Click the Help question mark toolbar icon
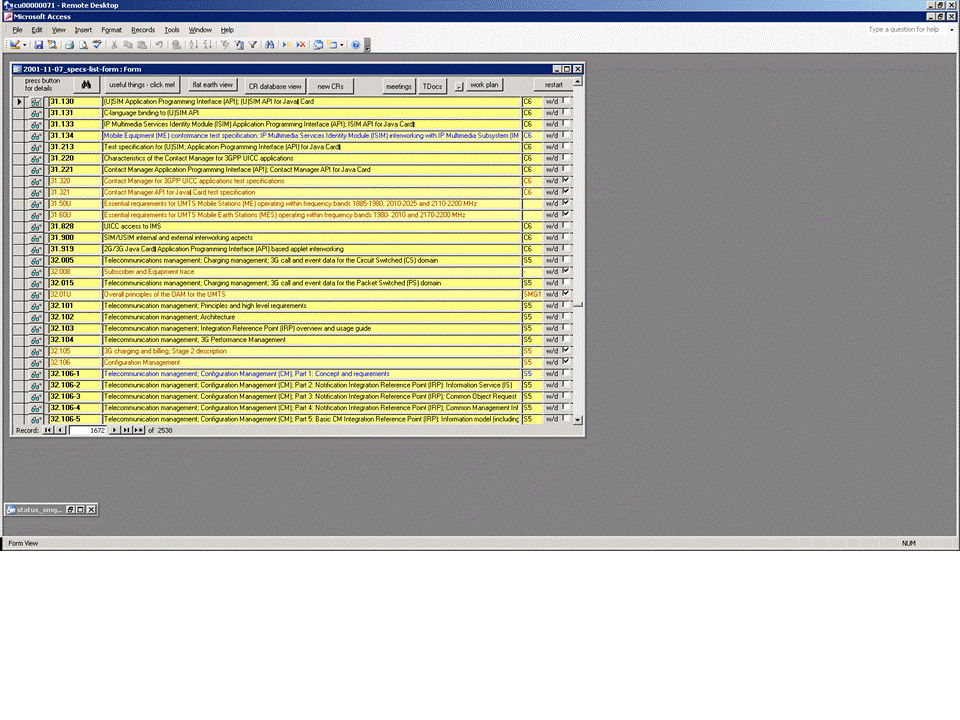 coord(356,45)
